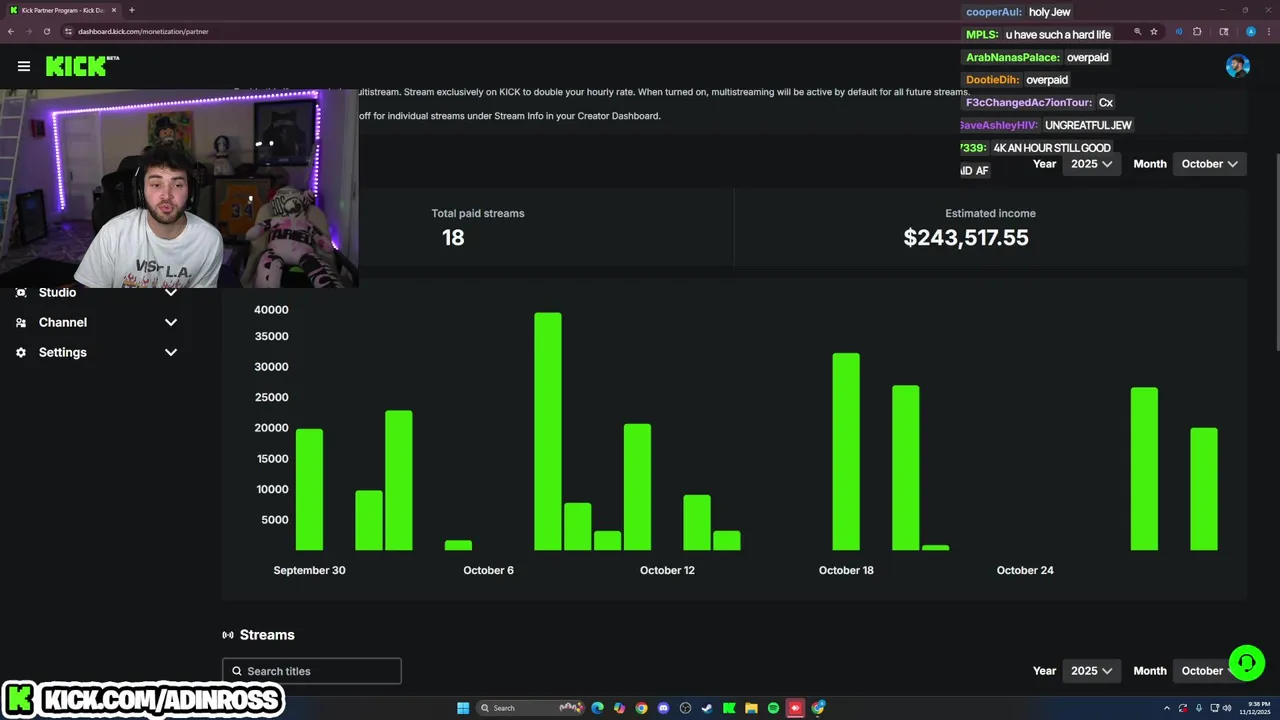Open the top Year 2025 dropdown
The width and height of the screenshot is (1280, 720).
(x=1091, y=164)
